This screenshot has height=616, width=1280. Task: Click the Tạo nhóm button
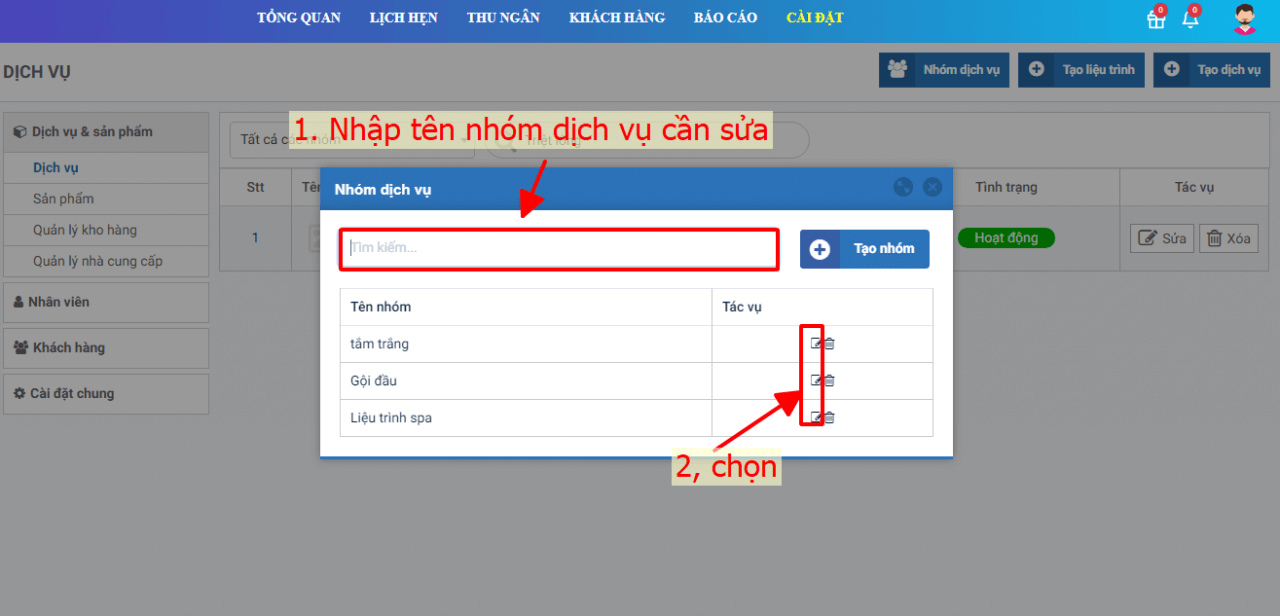pos(864,249)
